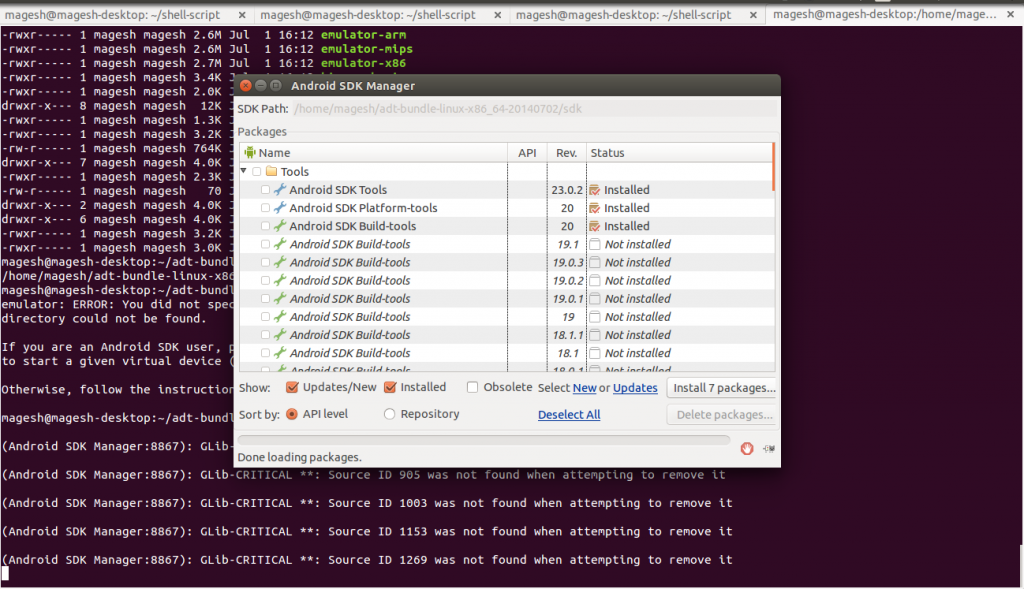Click the Installed status icon for SDK Platform-tools
The image size is (1024, 589).
click(596, 207)
